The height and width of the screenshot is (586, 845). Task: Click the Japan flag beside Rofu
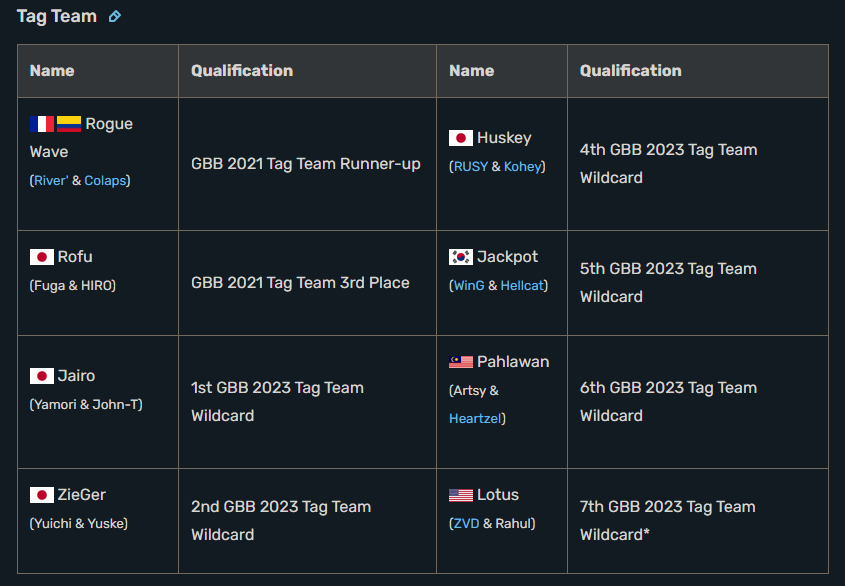42,257
